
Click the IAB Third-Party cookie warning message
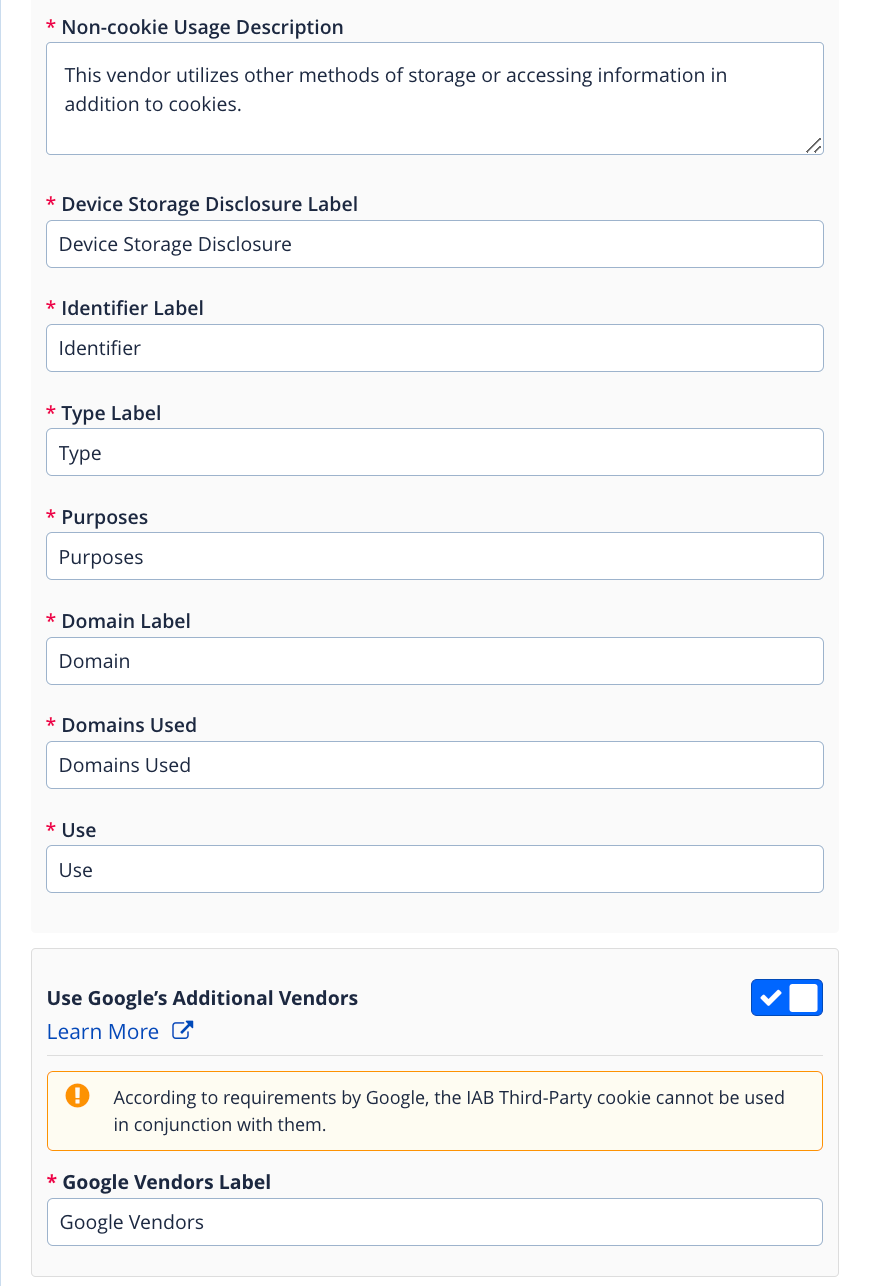449,1111
